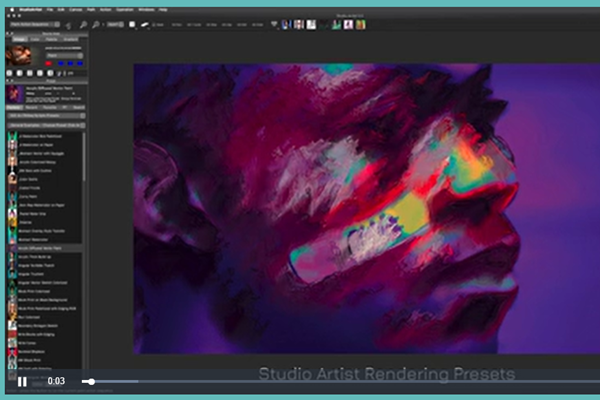Select the BW Block Print preset
Image resolution: width=600 pixels, height=400 pixels.
[45, 360]
